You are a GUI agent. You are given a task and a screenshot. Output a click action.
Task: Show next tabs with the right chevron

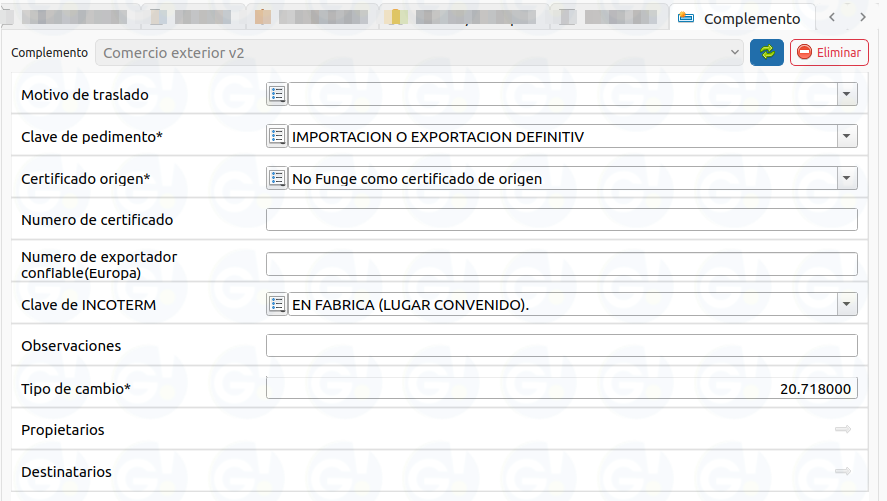pos(863,17)
